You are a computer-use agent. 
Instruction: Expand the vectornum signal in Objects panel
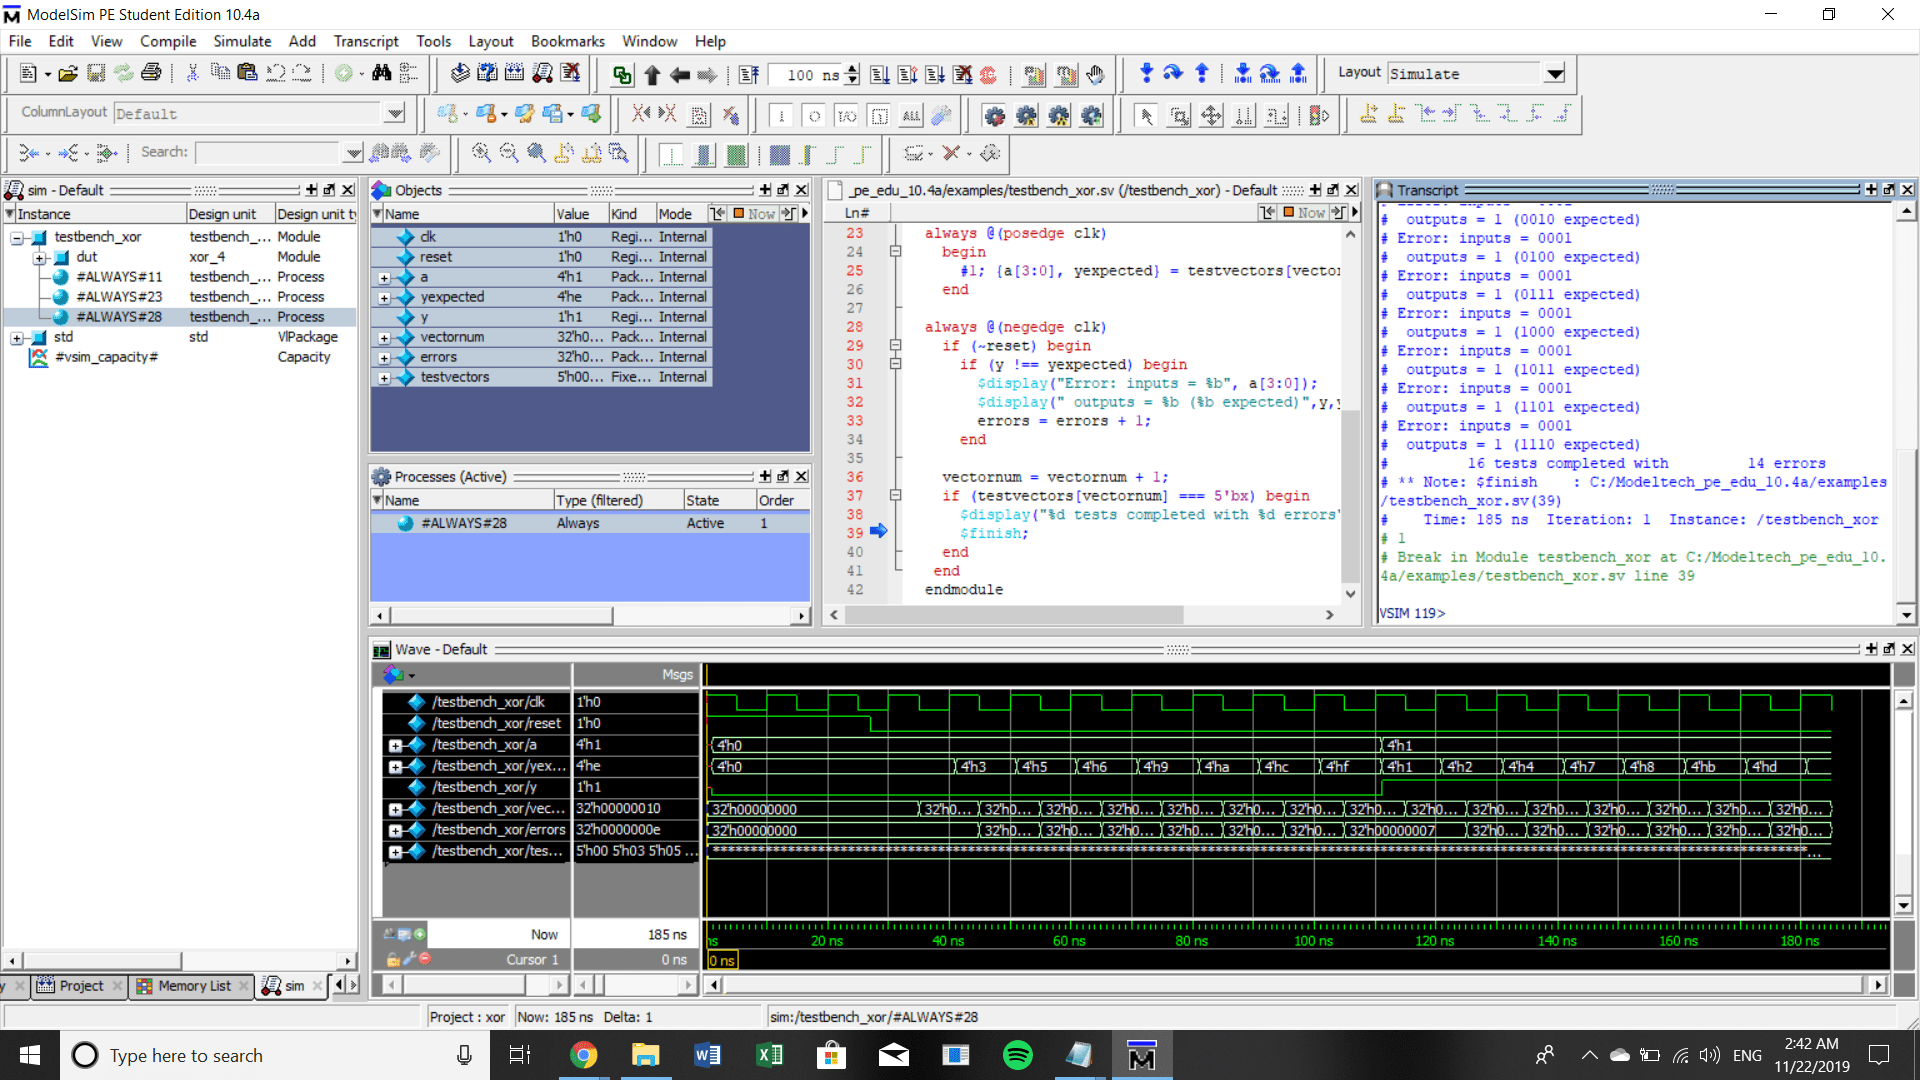coord(384,337)
